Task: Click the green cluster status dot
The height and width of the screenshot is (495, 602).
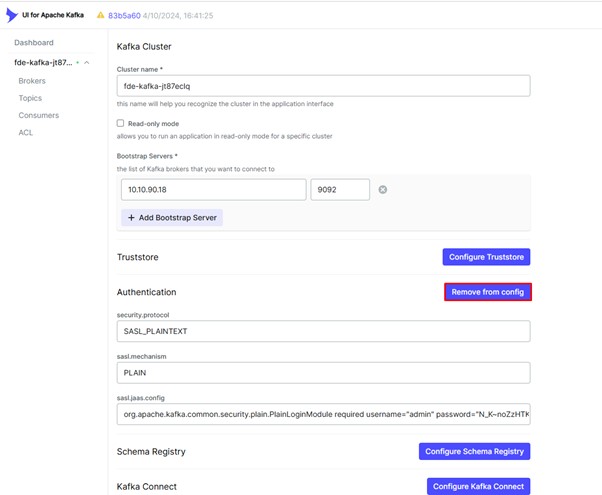Action: click(78, 62)
